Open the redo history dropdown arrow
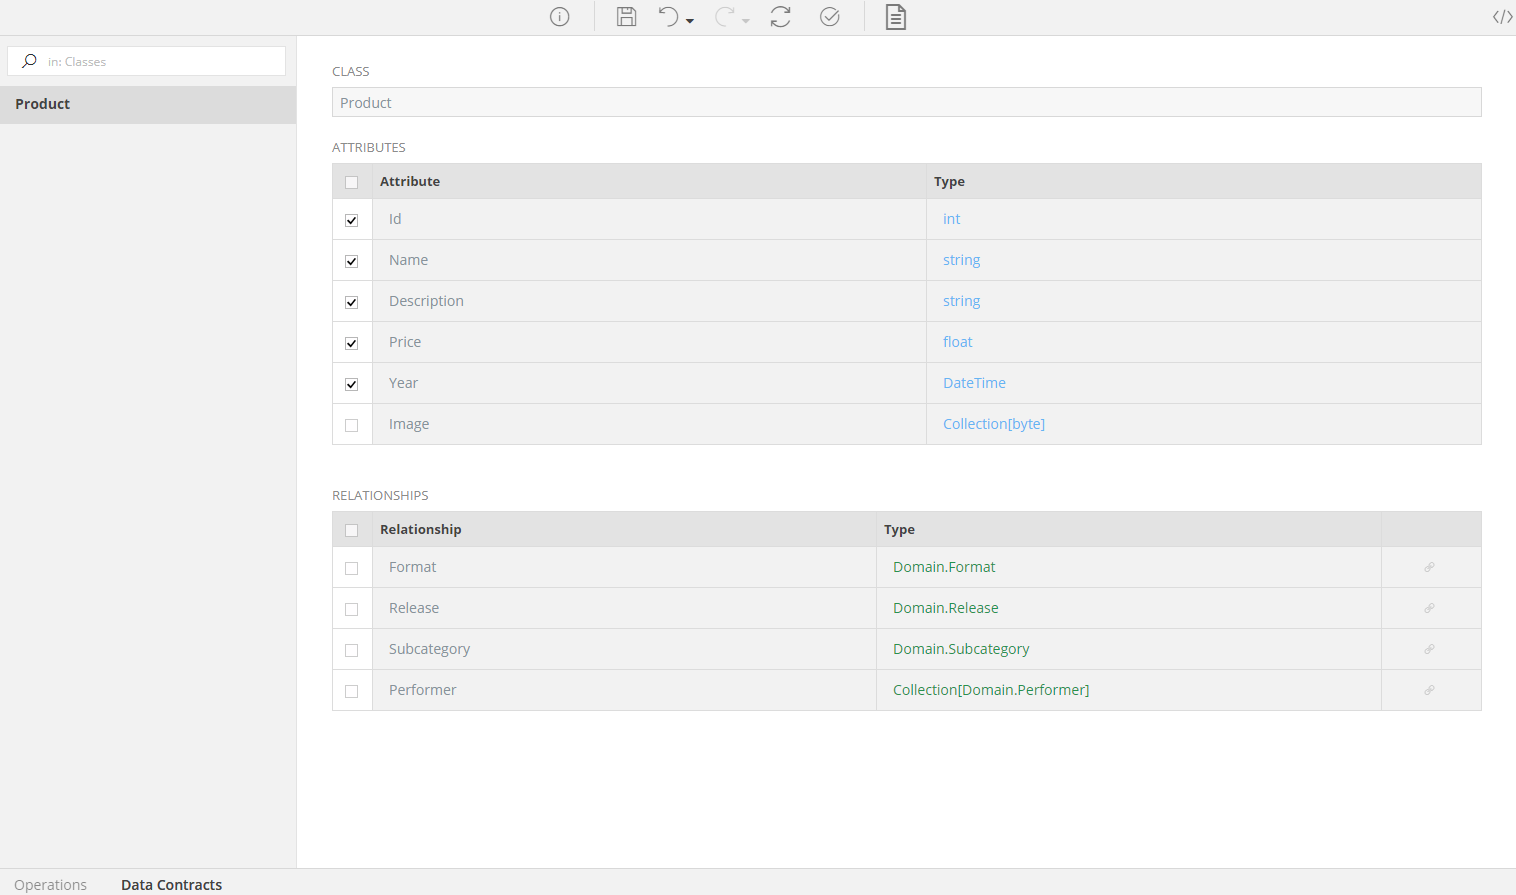The image size is (1516, 895). click(x=746, y=21)
